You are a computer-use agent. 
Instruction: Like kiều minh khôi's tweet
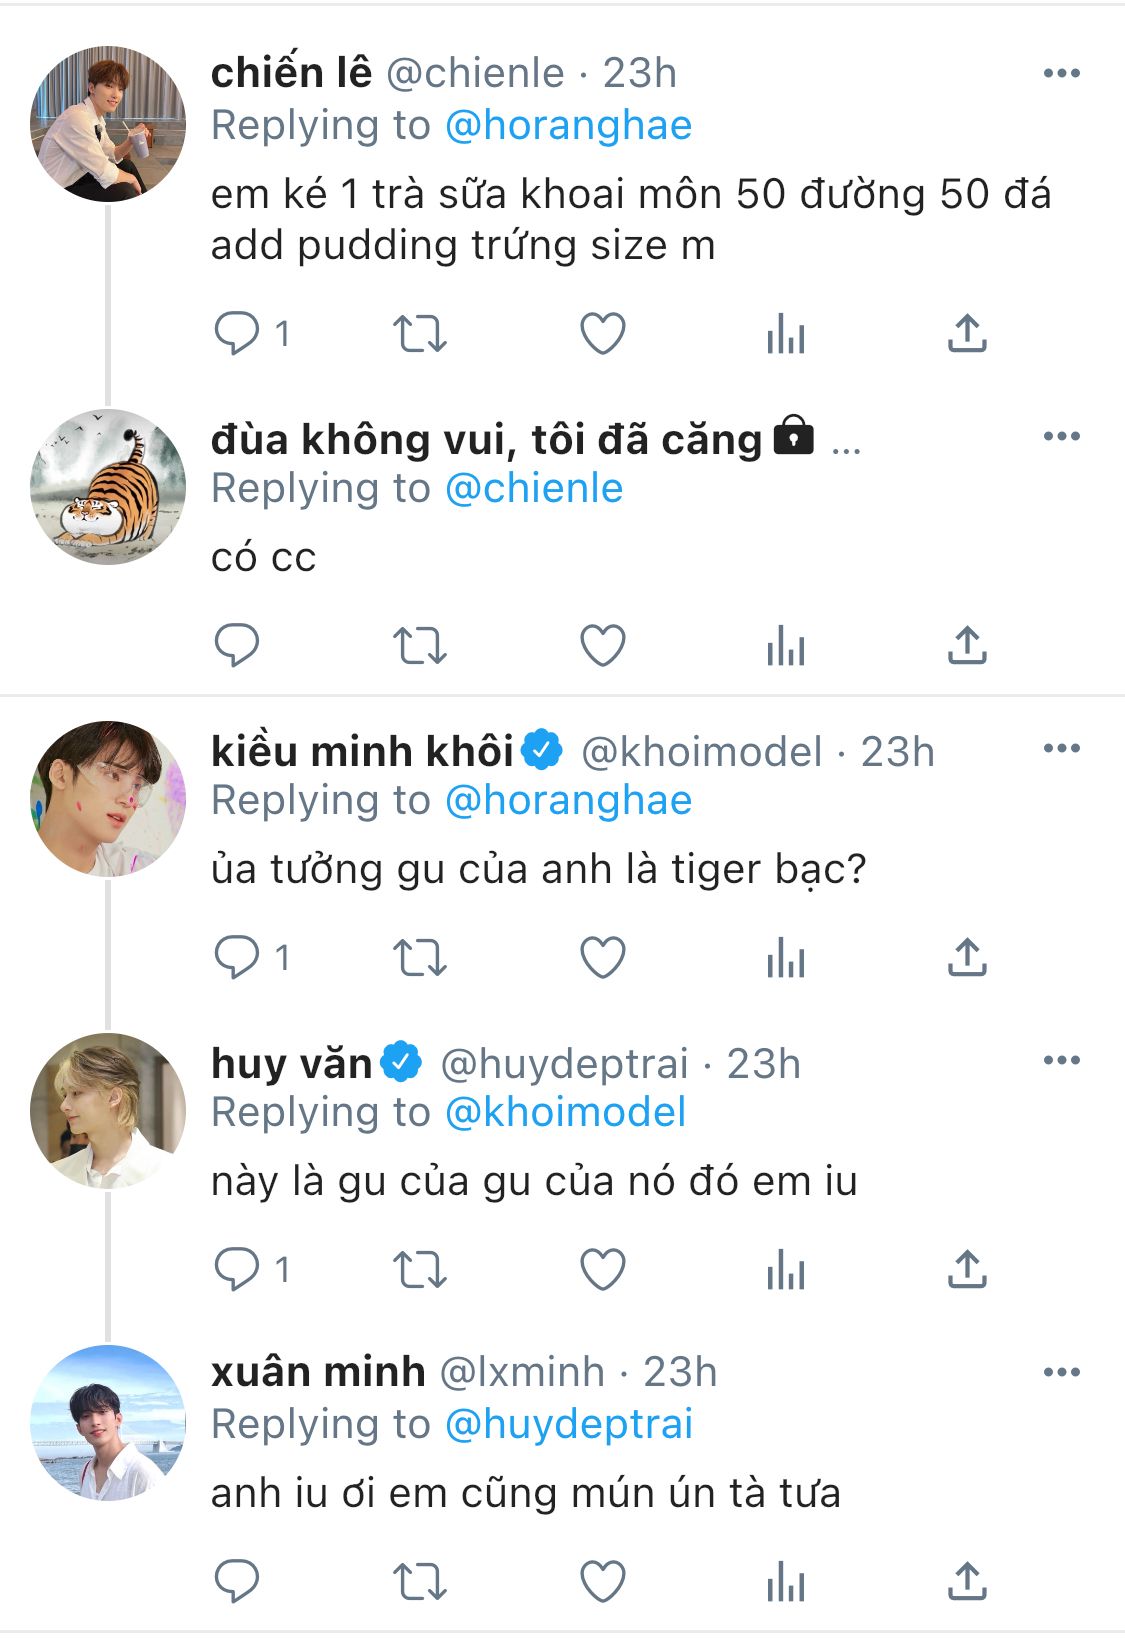603,958
